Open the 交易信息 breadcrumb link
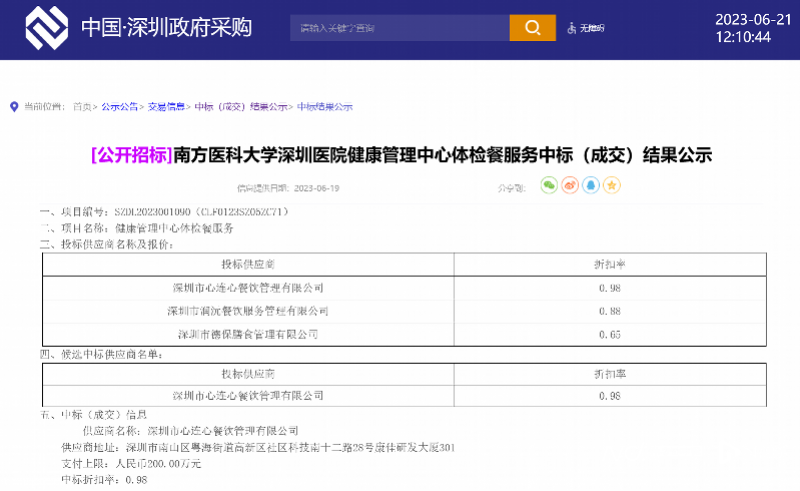This screenshot has width=800, height=491. [x=166, y=107]
